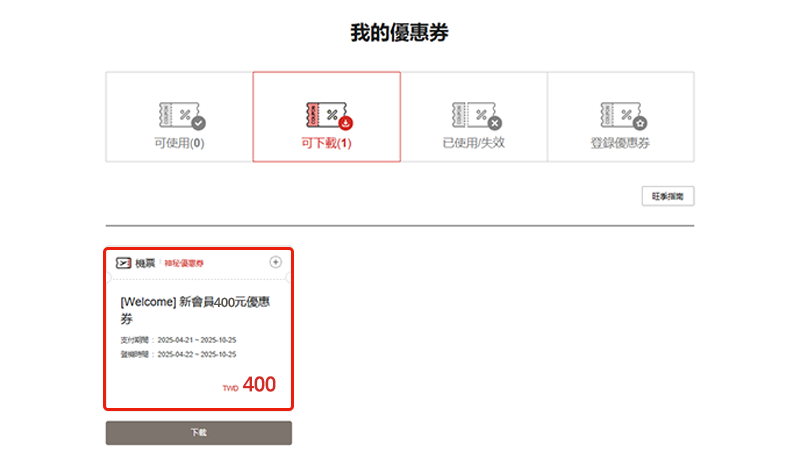Expand coupon details with the plus icon

click(x=276, y=262)
